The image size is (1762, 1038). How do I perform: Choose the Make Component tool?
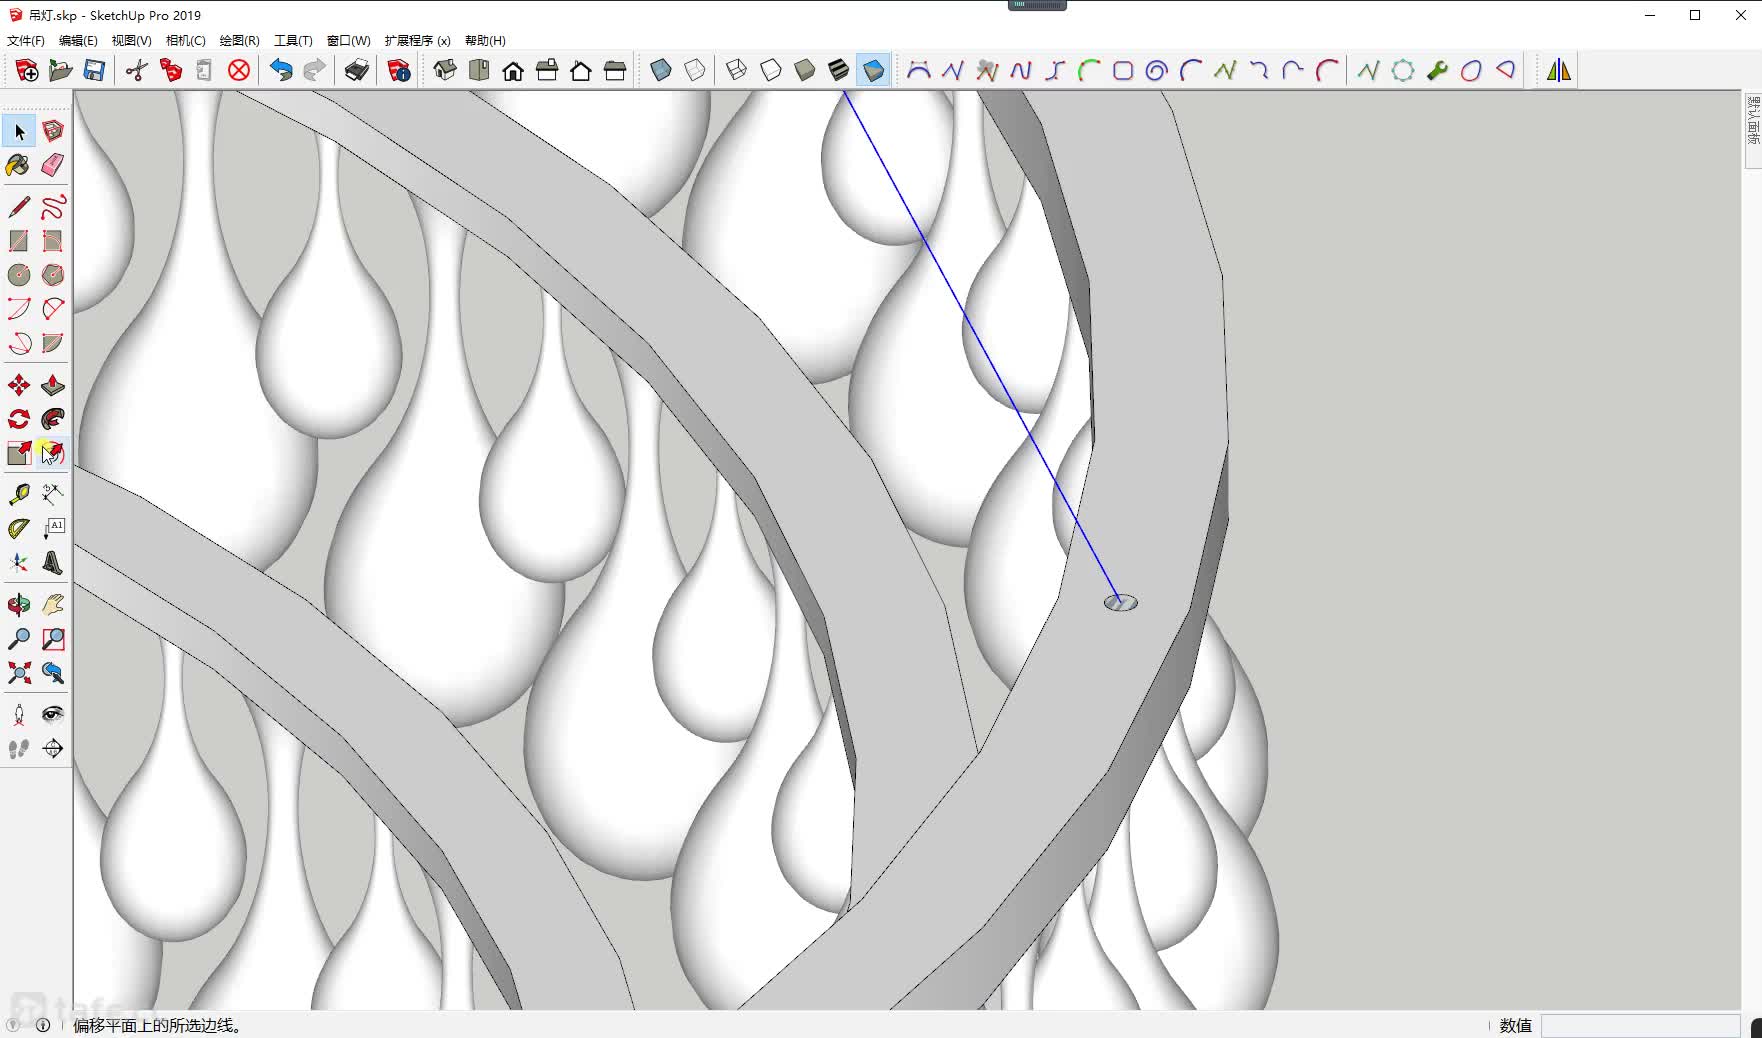click(53, 131)
